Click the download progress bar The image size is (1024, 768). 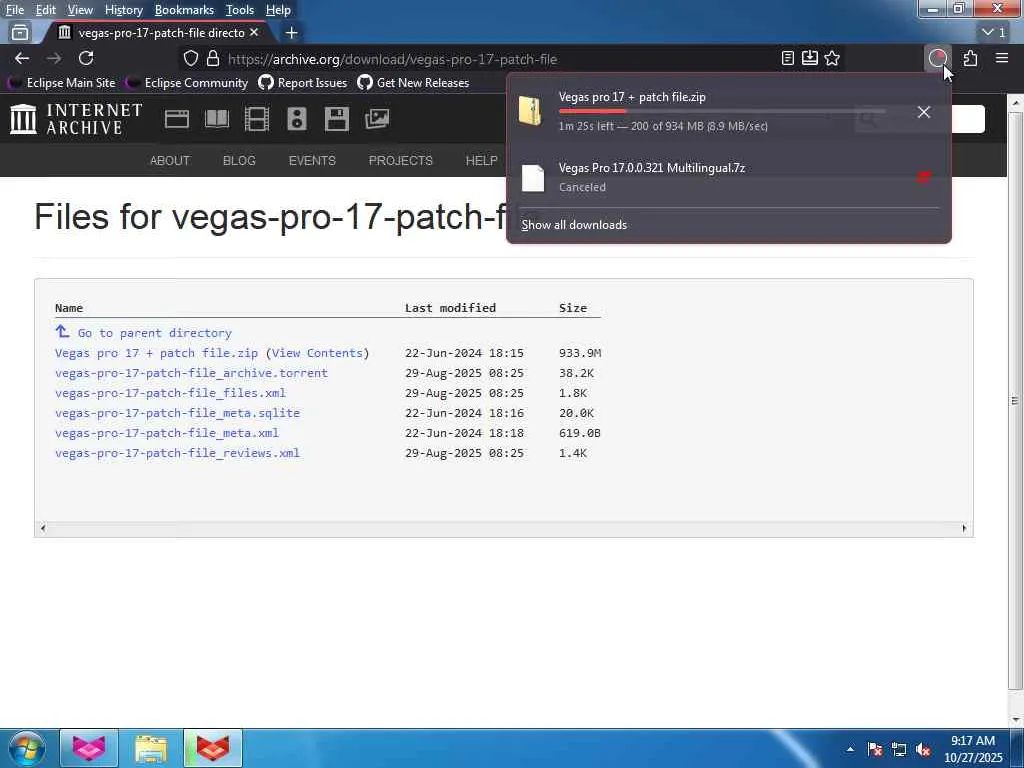(x=722, y=112)
